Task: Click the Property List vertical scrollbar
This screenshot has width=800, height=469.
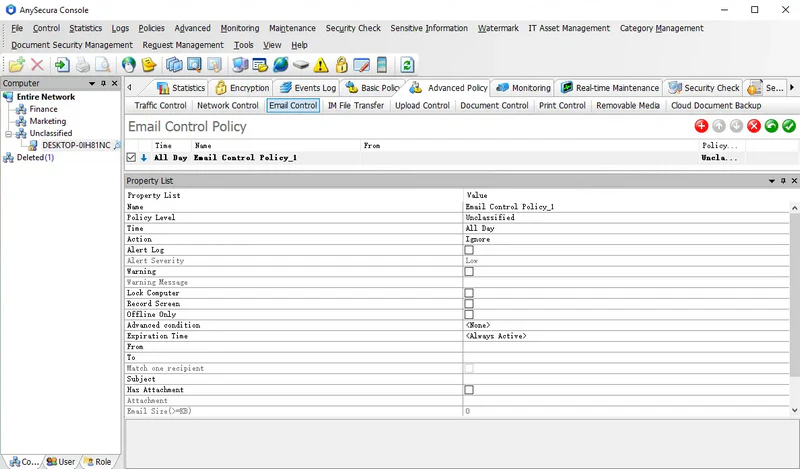Action: 794,296
